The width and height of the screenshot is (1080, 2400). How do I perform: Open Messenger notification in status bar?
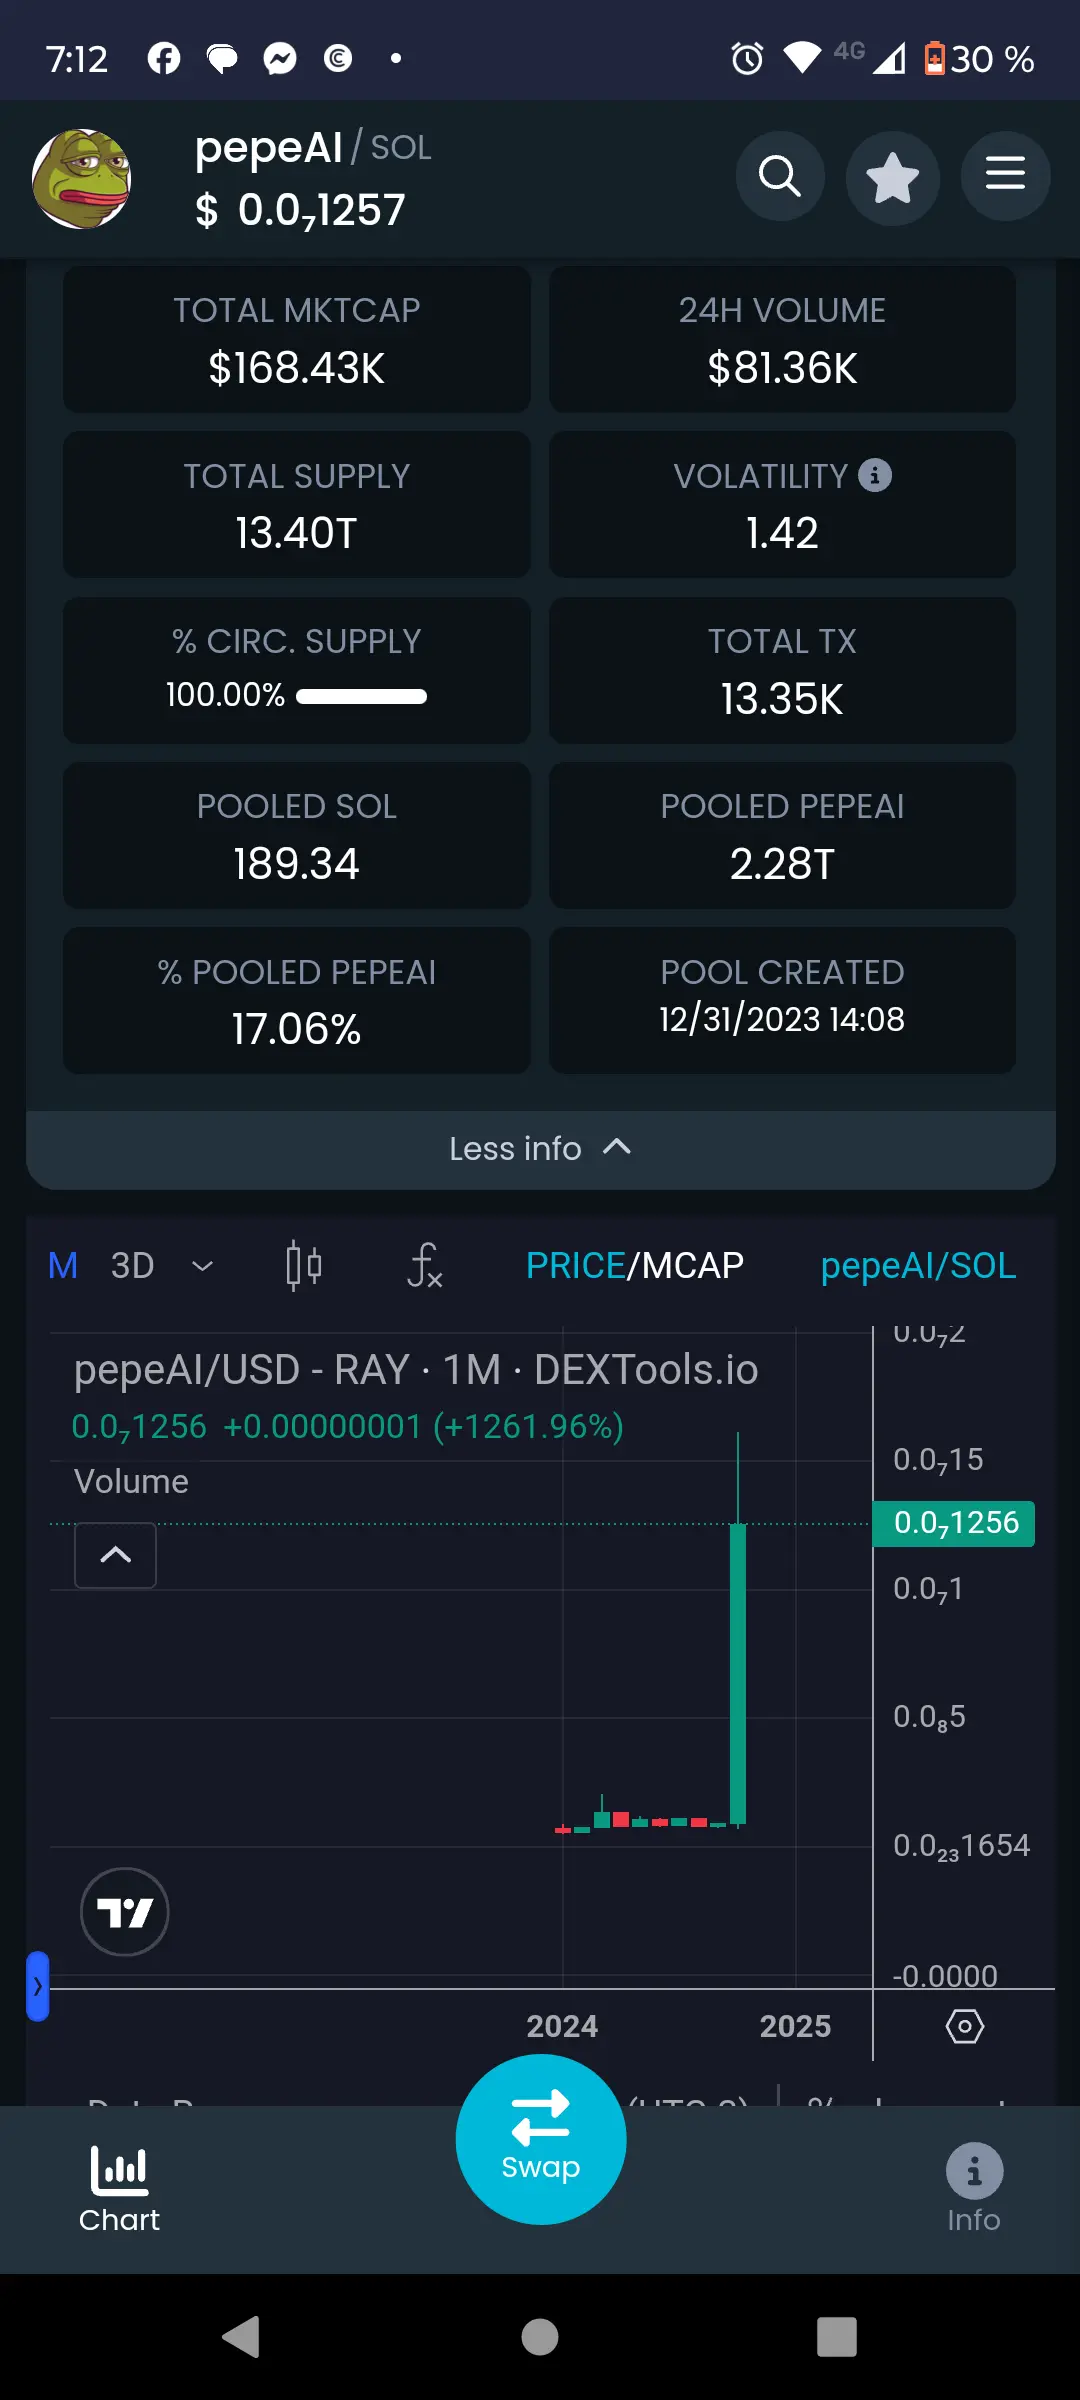(x=280, y=59)
